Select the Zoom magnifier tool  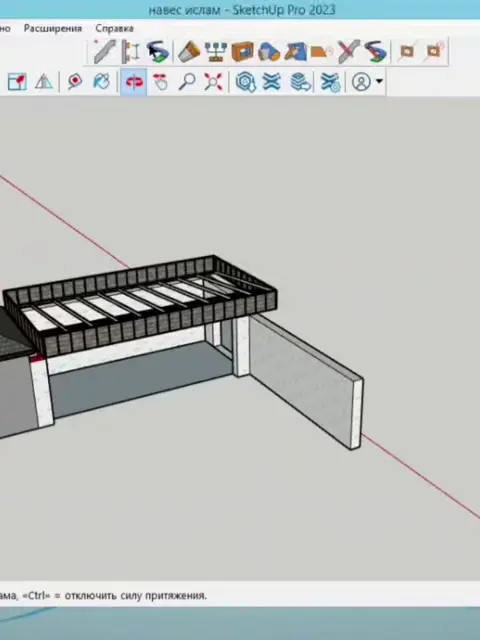[x=187, y=82]
